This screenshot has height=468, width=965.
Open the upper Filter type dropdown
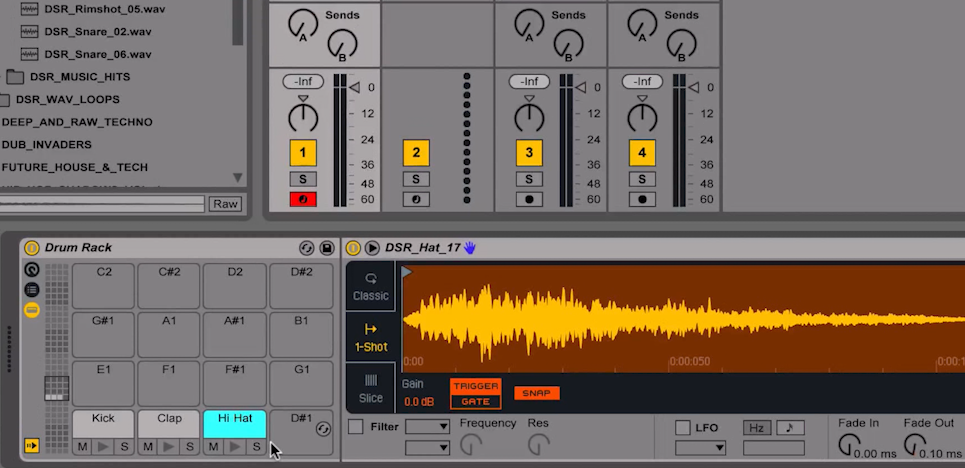pos(427,427)
